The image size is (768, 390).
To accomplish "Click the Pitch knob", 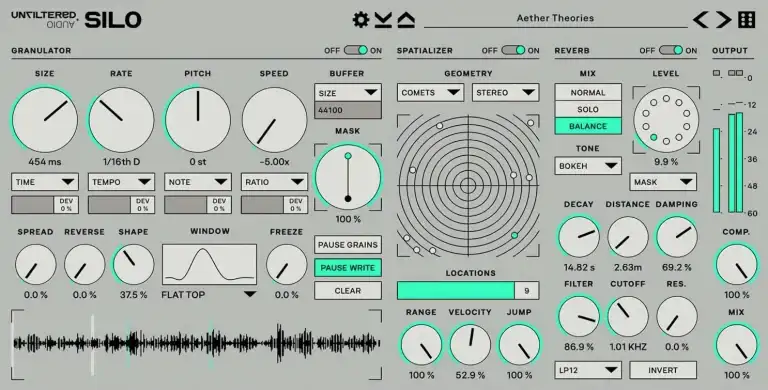I will (197, 120).
